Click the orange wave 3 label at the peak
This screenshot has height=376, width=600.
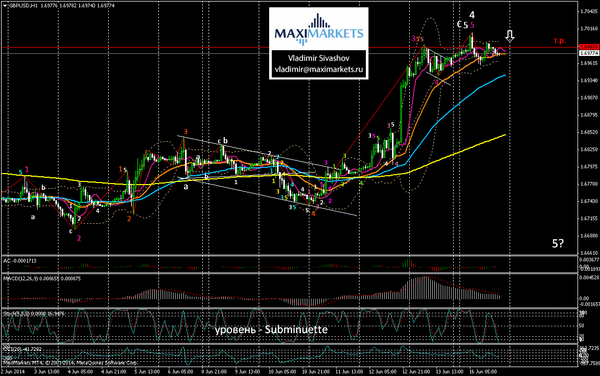186,132
